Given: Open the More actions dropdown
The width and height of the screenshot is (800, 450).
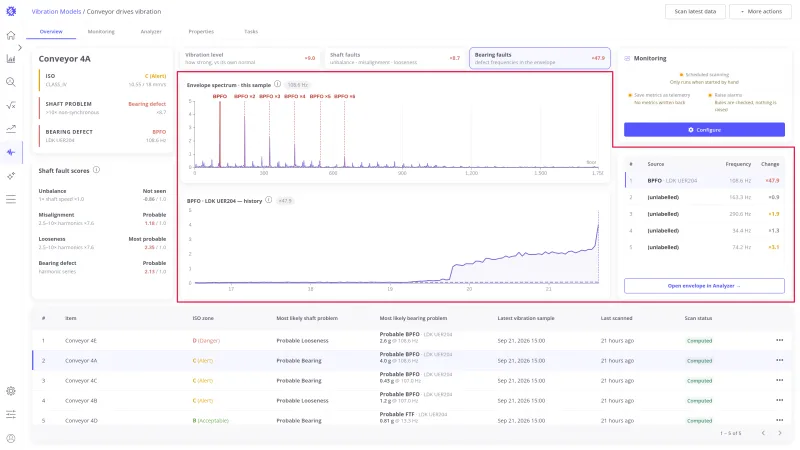Looking at the screenshot, I should pos(760,11).
